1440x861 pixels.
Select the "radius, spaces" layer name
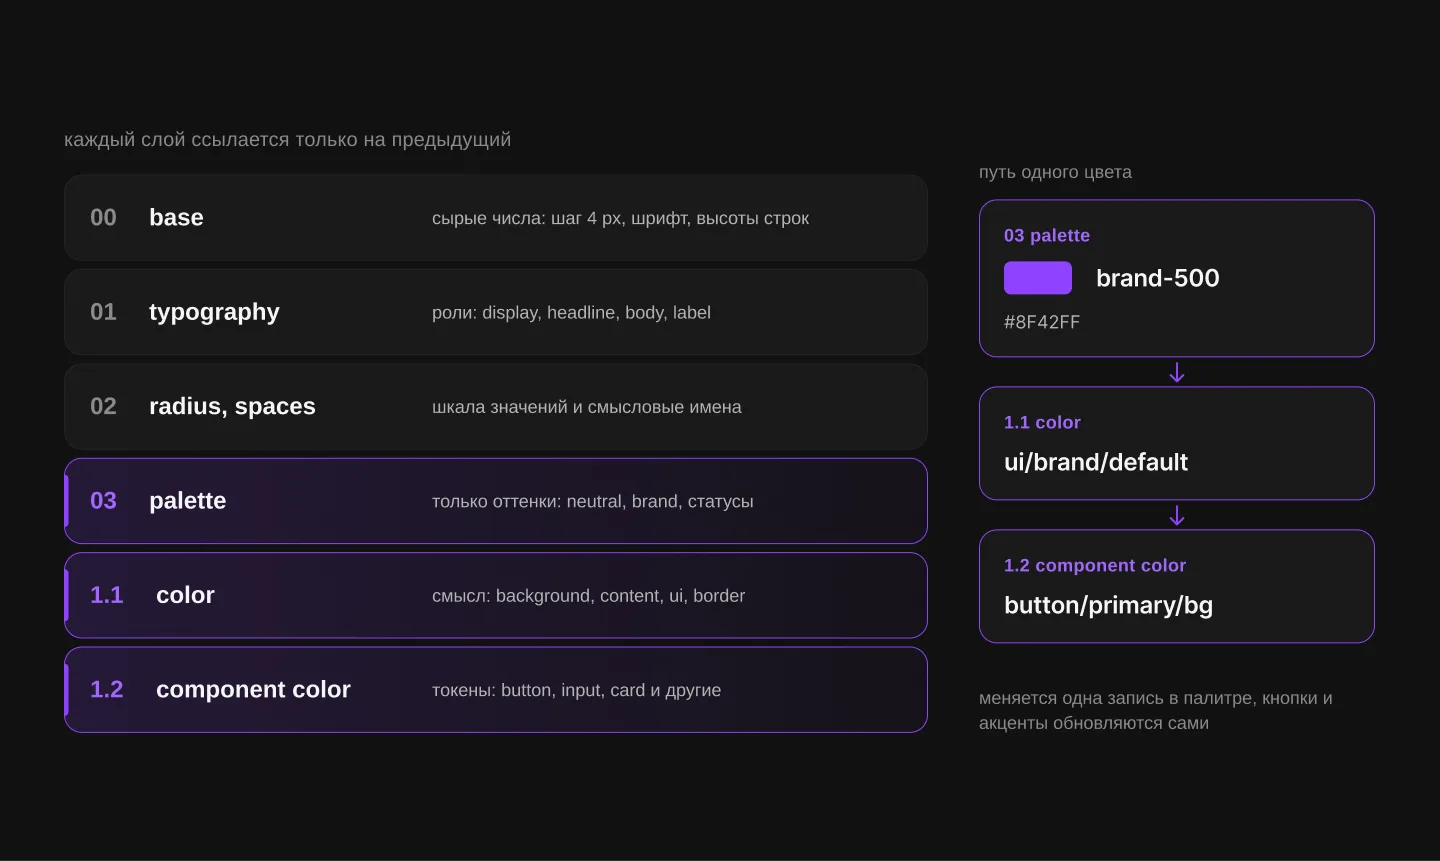pos(232,406)
